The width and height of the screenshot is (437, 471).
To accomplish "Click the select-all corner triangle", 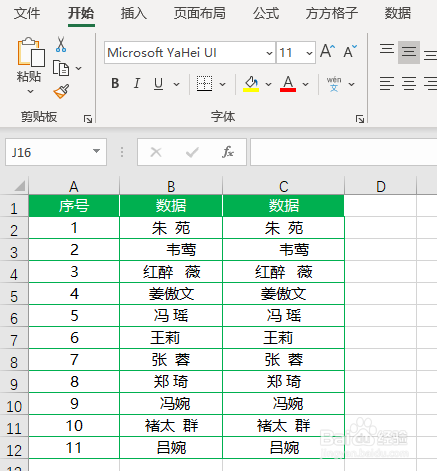I will click(x=20, y=186).
